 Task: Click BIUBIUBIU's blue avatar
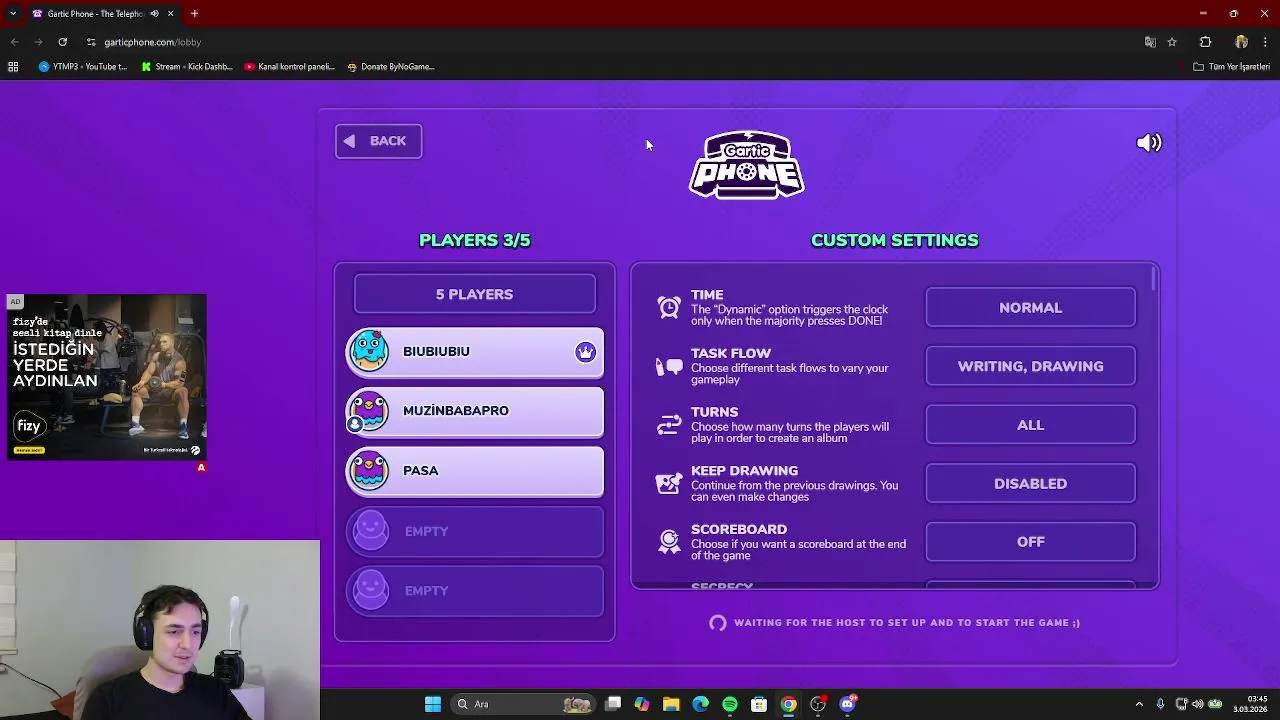pos(370,351)
